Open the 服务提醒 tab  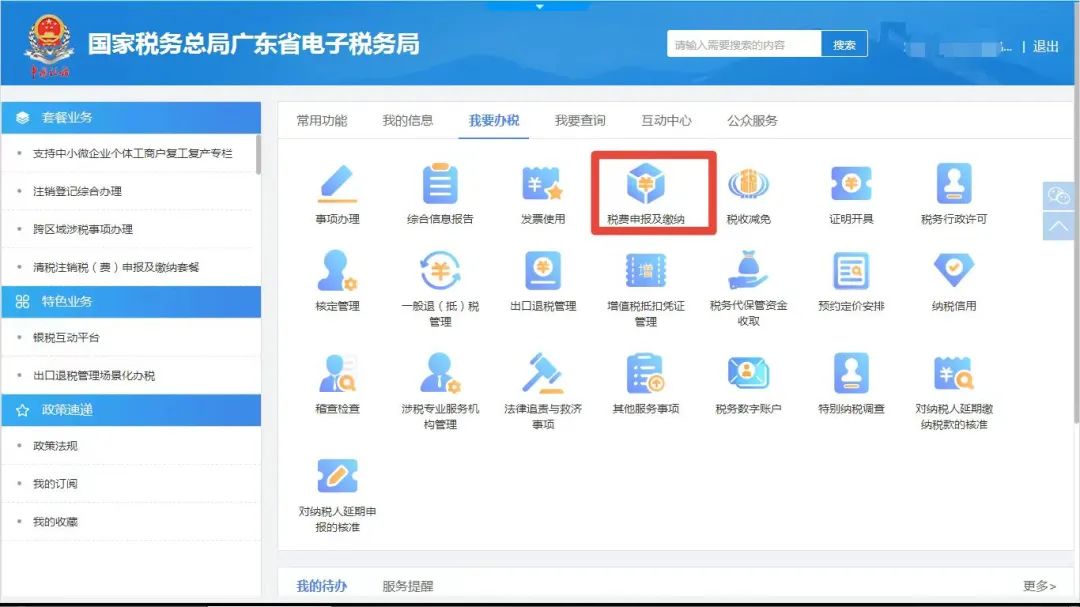pyautogui.click(x=408, y=586)
